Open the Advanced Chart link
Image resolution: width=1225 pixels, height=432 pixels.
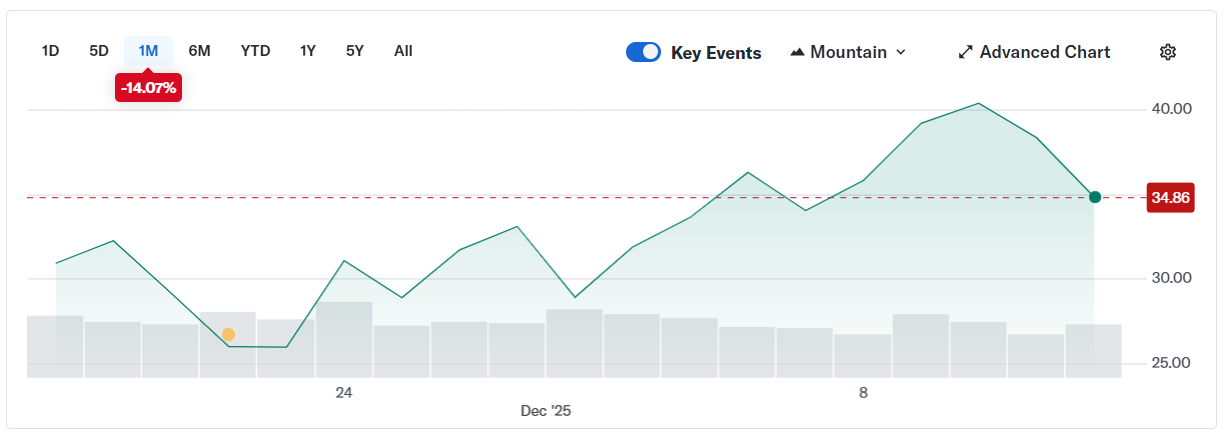point(1044,52)
